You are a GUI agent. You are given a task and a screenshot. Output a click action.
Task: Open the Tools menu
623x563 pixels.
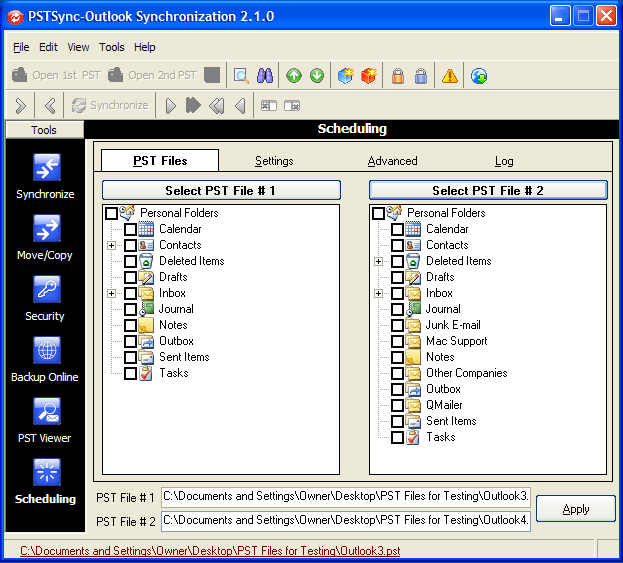(x=112, y=47)
